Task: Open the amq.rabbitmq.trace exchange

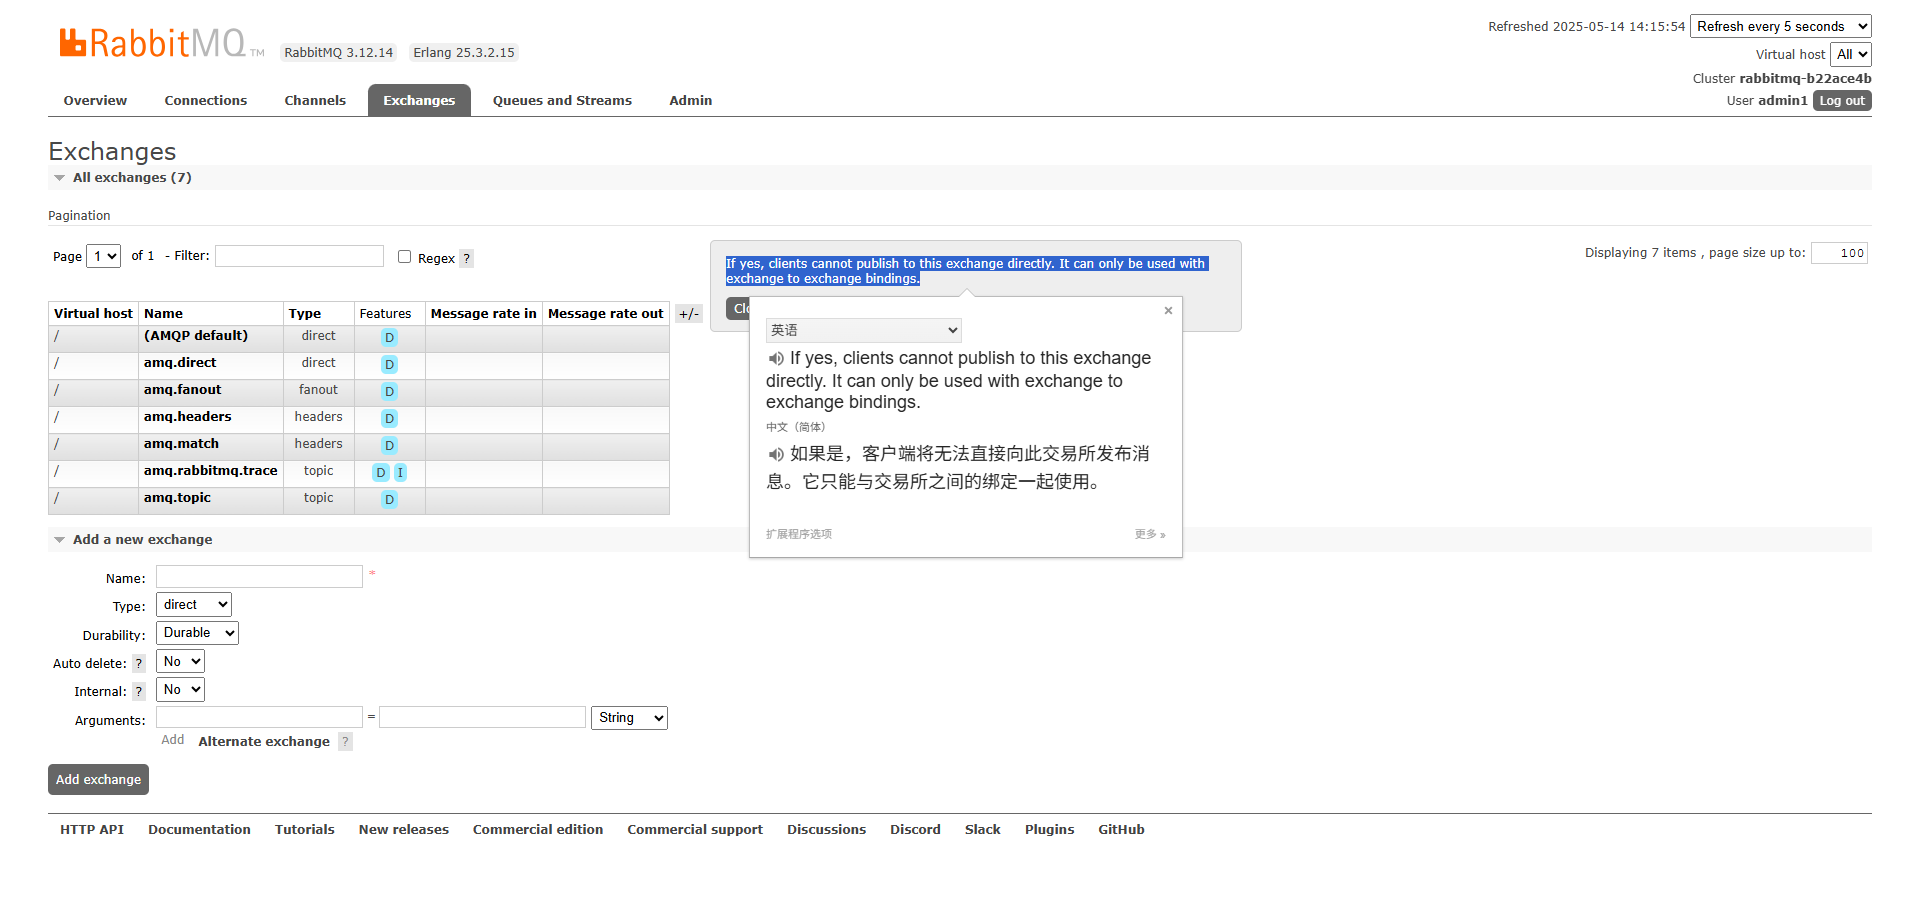Action: tap(211, 471)
